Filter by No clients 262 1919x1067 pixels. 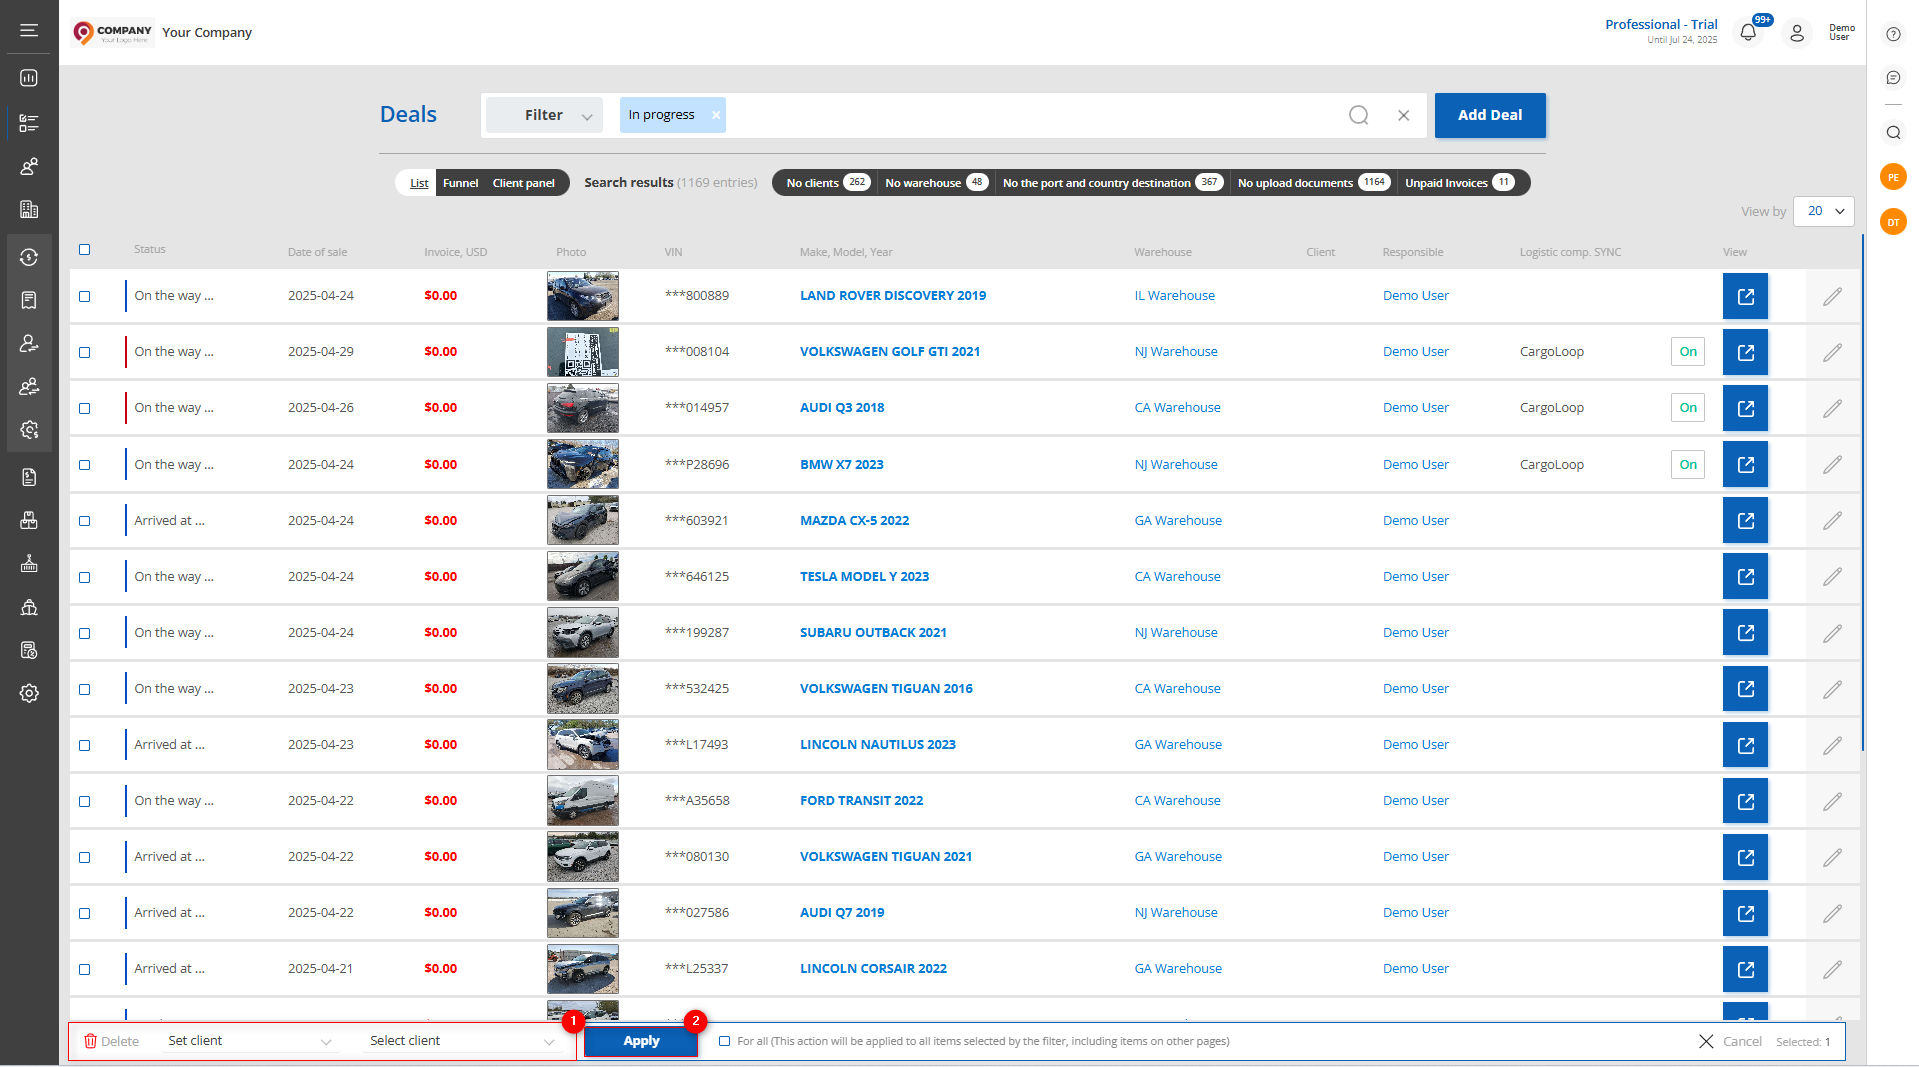pyautogui.click(x=827, y=183)
